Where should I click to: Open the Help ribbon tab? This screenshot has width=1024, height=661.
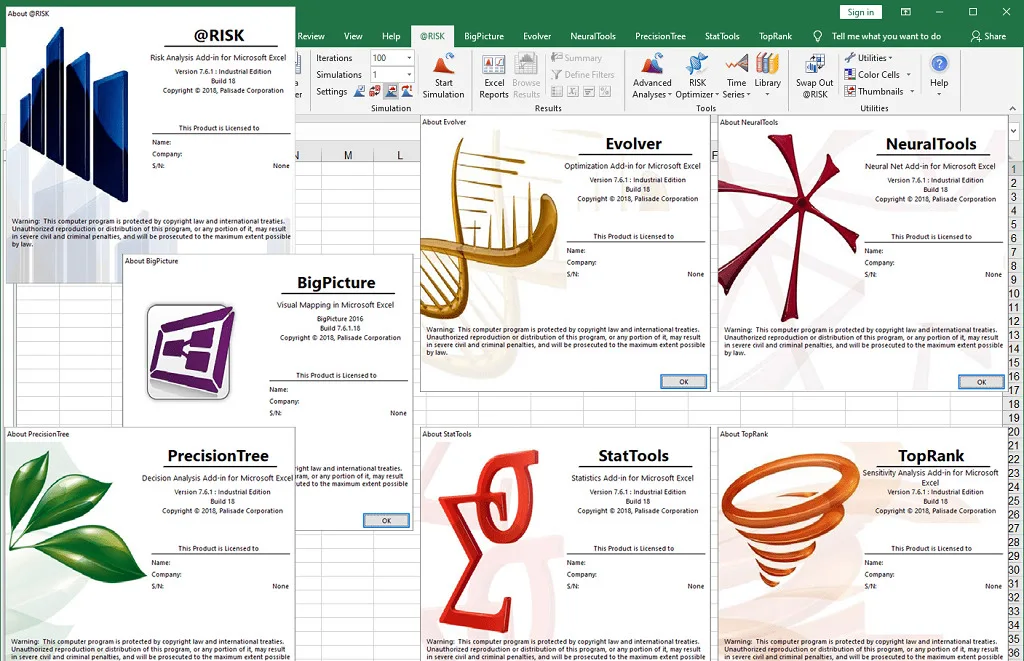coord(391,37)
